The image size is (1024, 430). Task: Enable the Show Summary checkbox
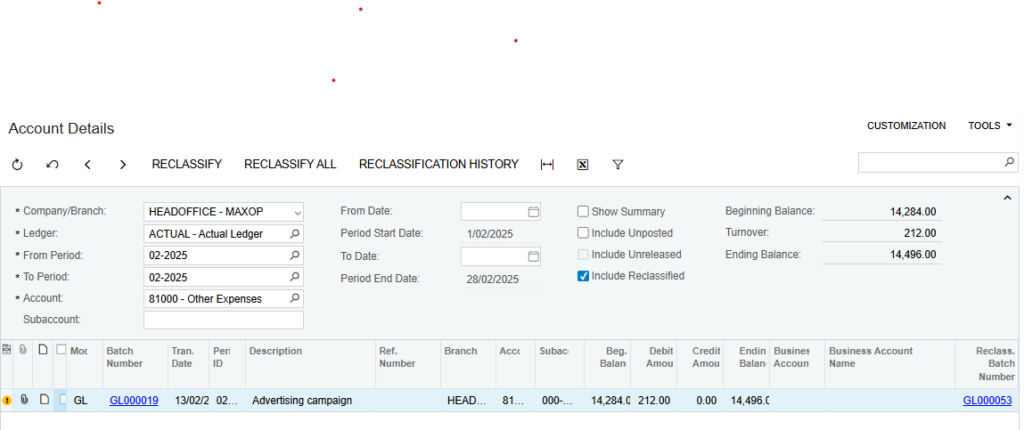pos(583,212)
